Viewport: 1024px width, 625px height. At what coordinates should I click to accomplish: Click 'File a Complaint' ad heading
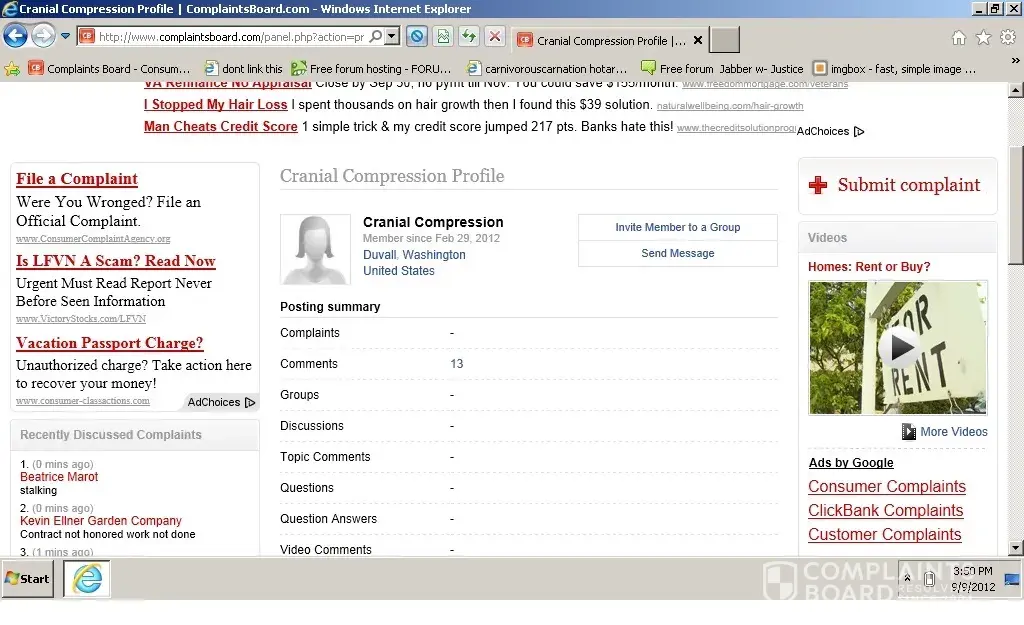tap(77, 179)
